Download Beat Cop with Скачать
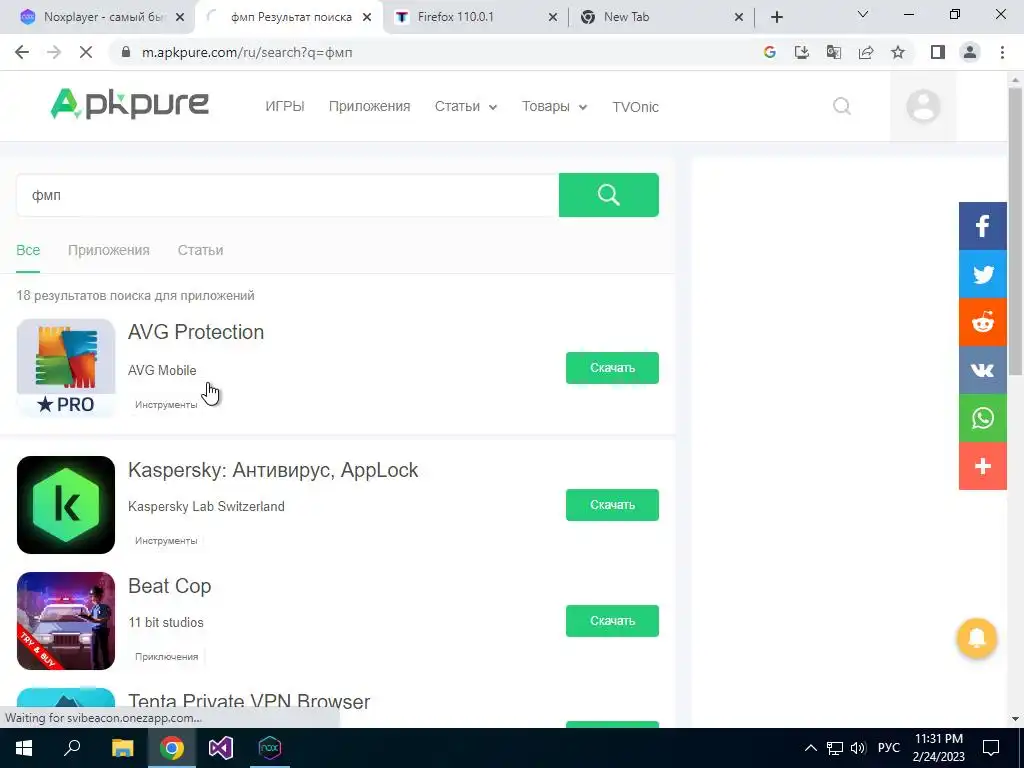This screenshot has height=768, width=1024. click(612, 621)
